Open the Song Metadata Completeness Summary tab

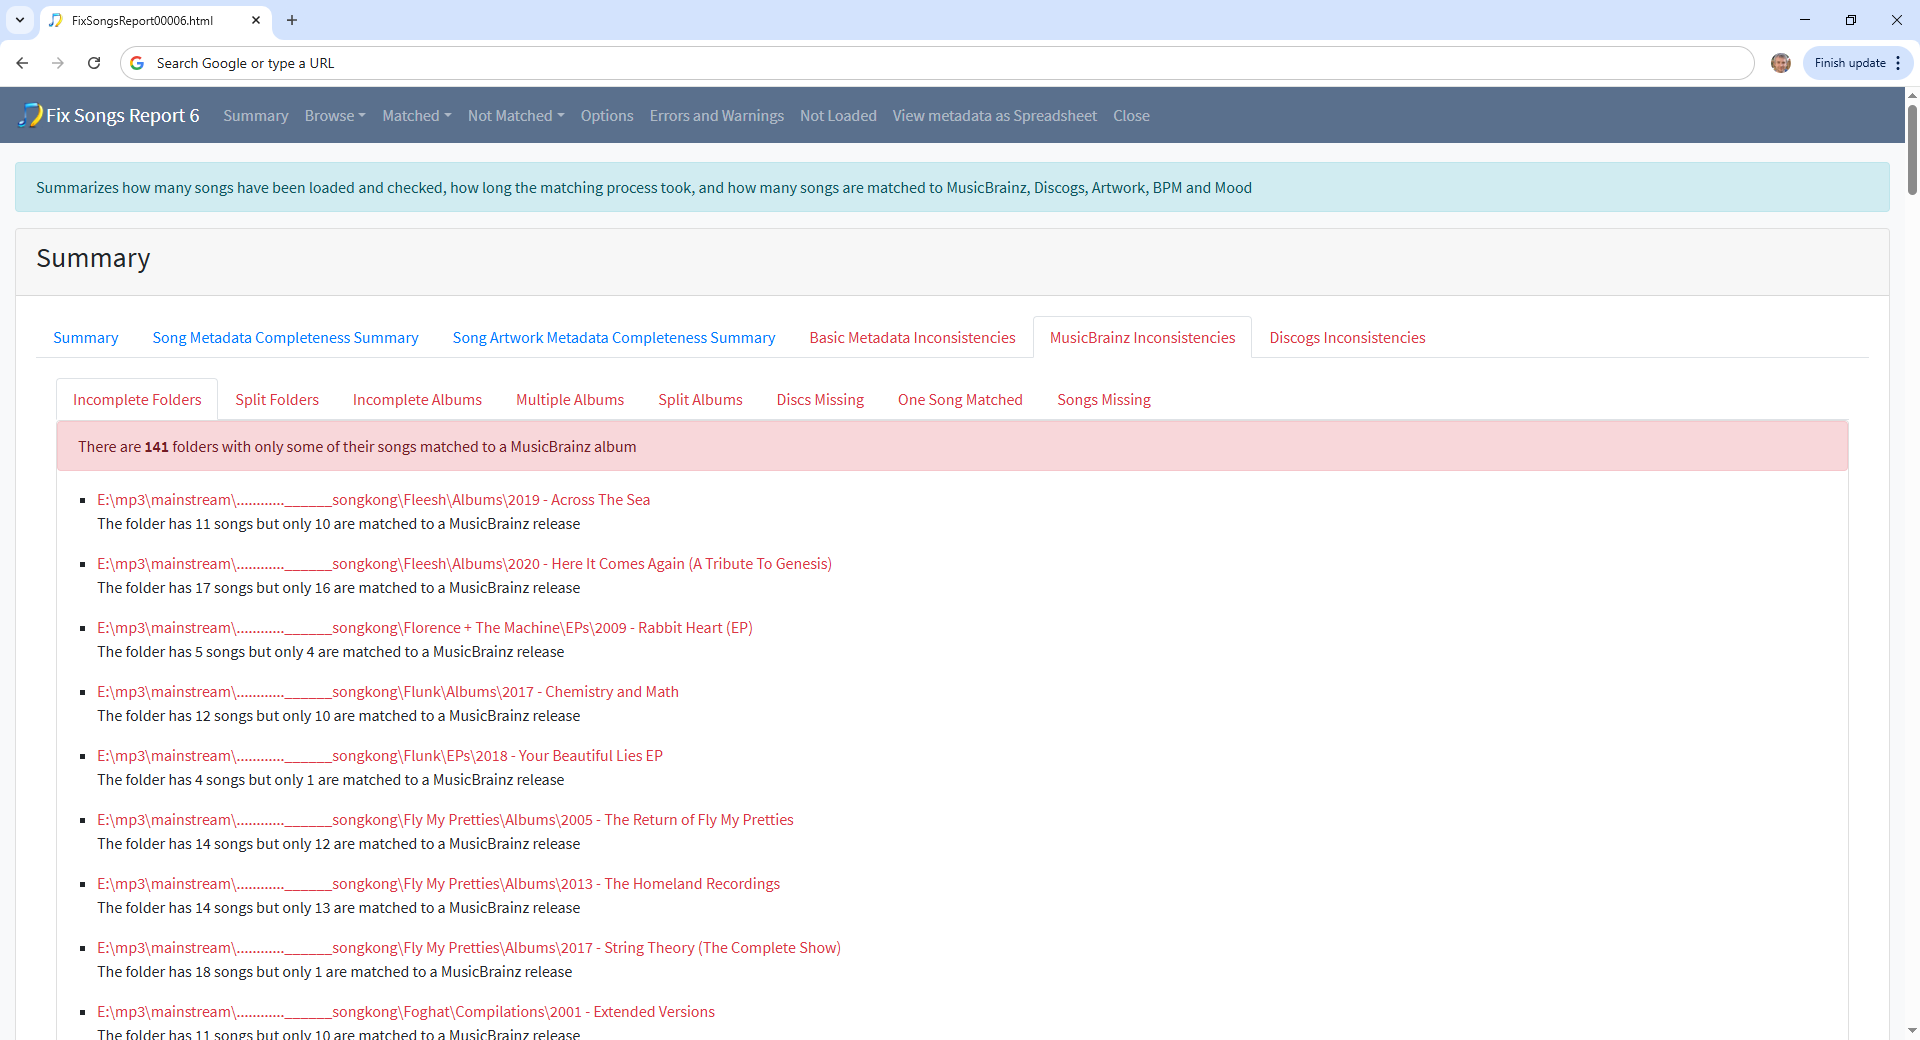(x=285, y=338)
